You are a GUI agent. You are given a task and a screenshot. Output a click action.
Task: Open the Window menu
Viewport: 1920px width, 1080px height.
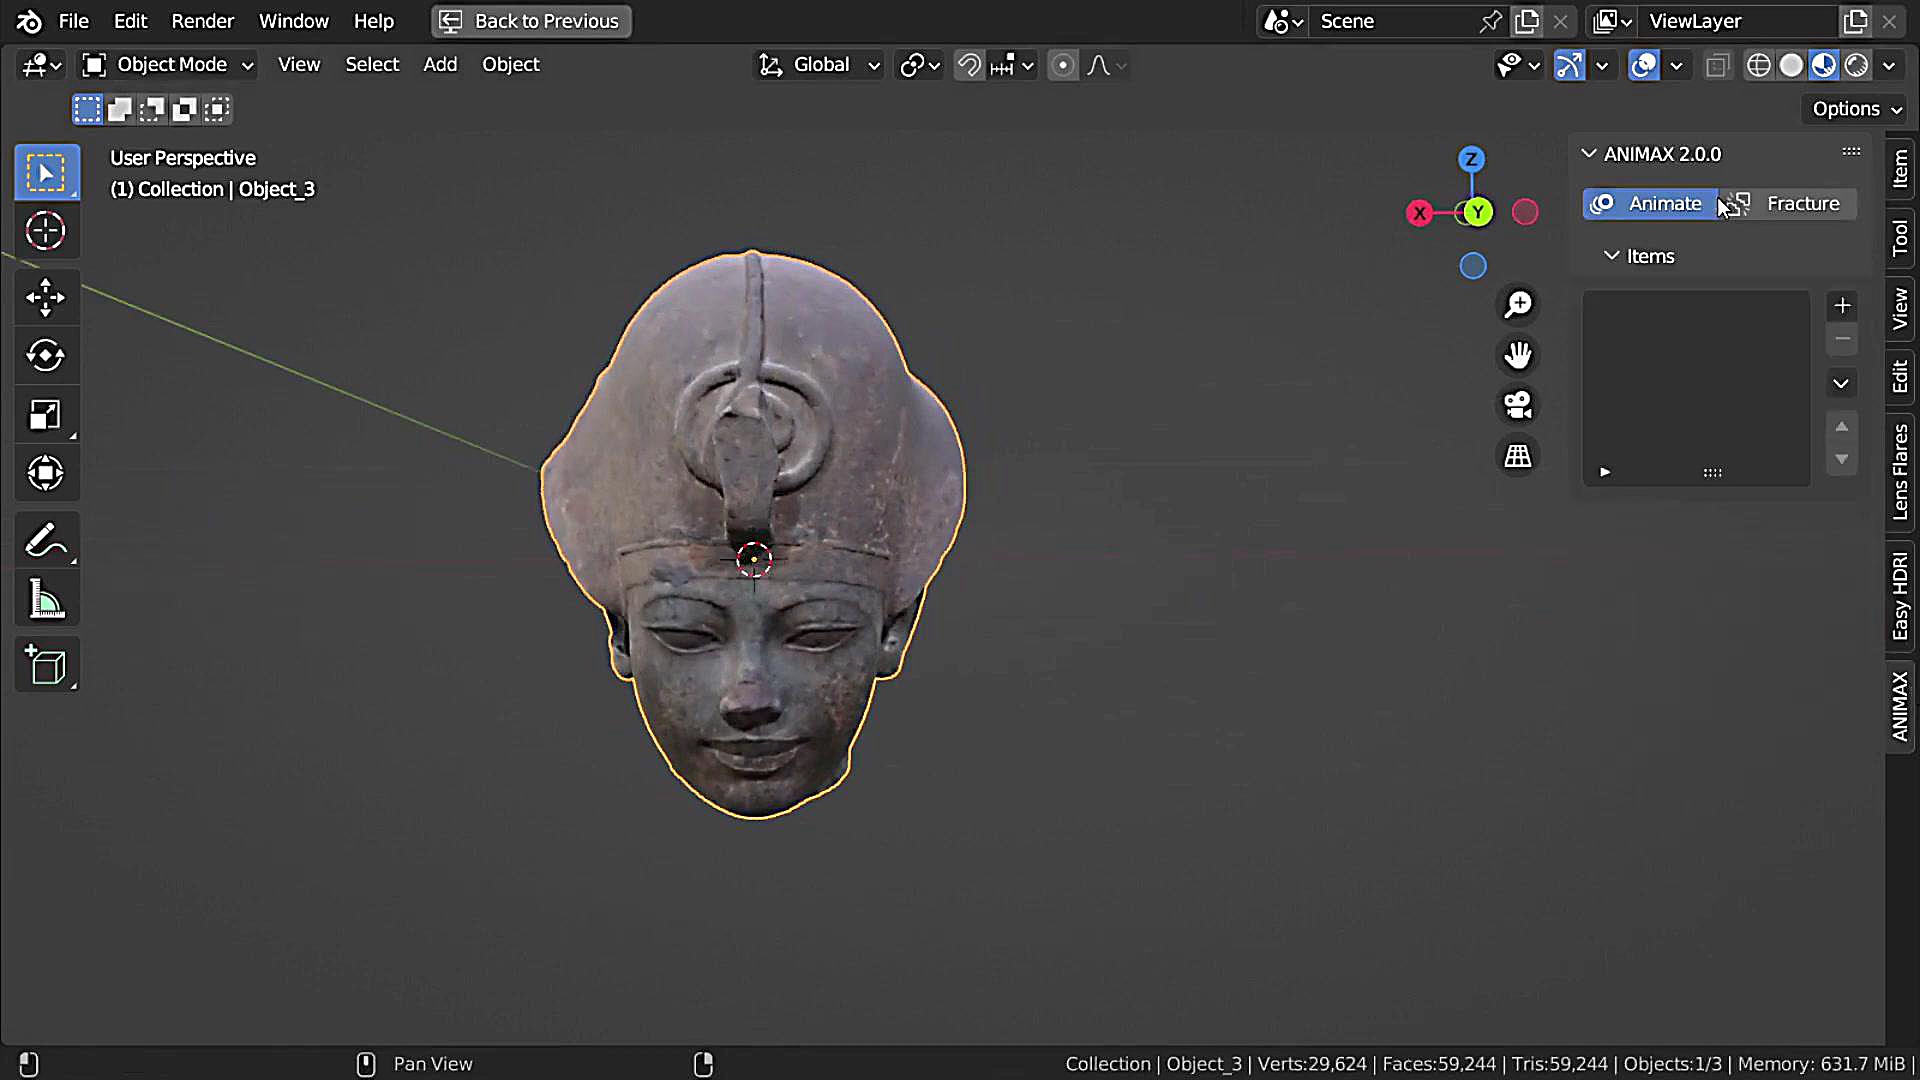click(x=293, y=21)
